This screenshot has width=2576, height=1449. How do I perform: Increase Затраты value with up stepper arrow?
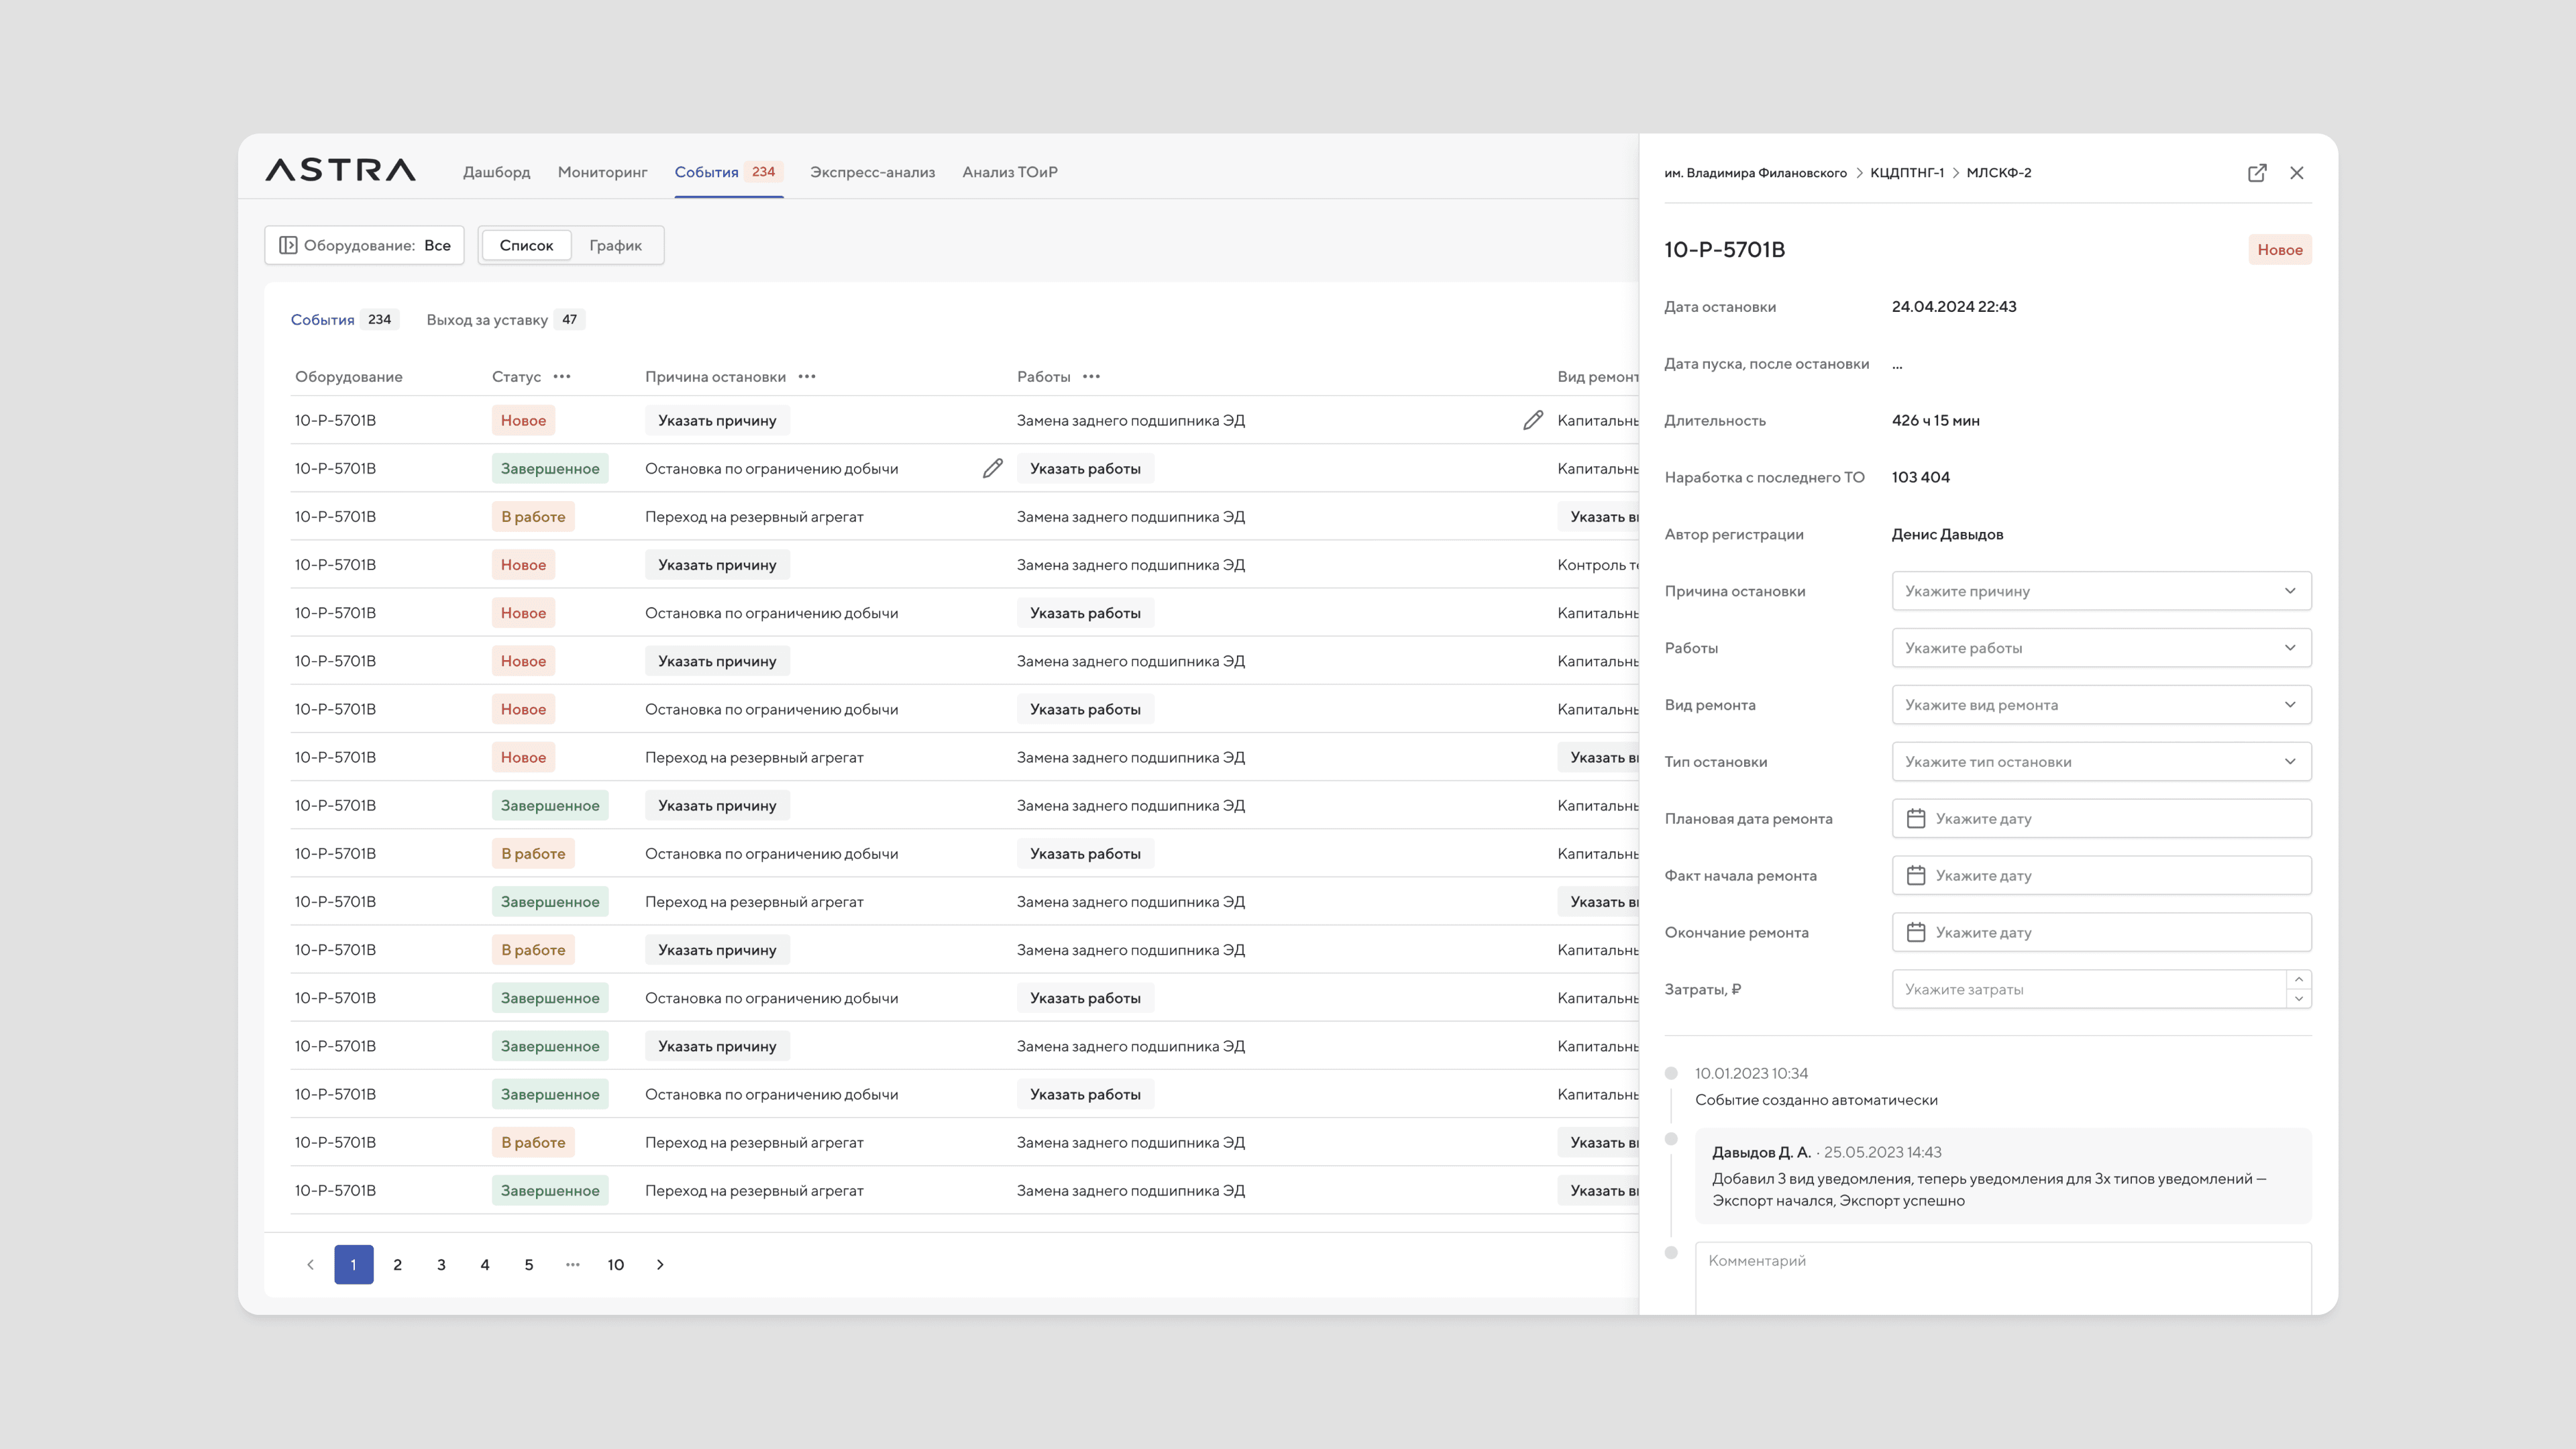pyautogui.click(x=2298, y=980)
